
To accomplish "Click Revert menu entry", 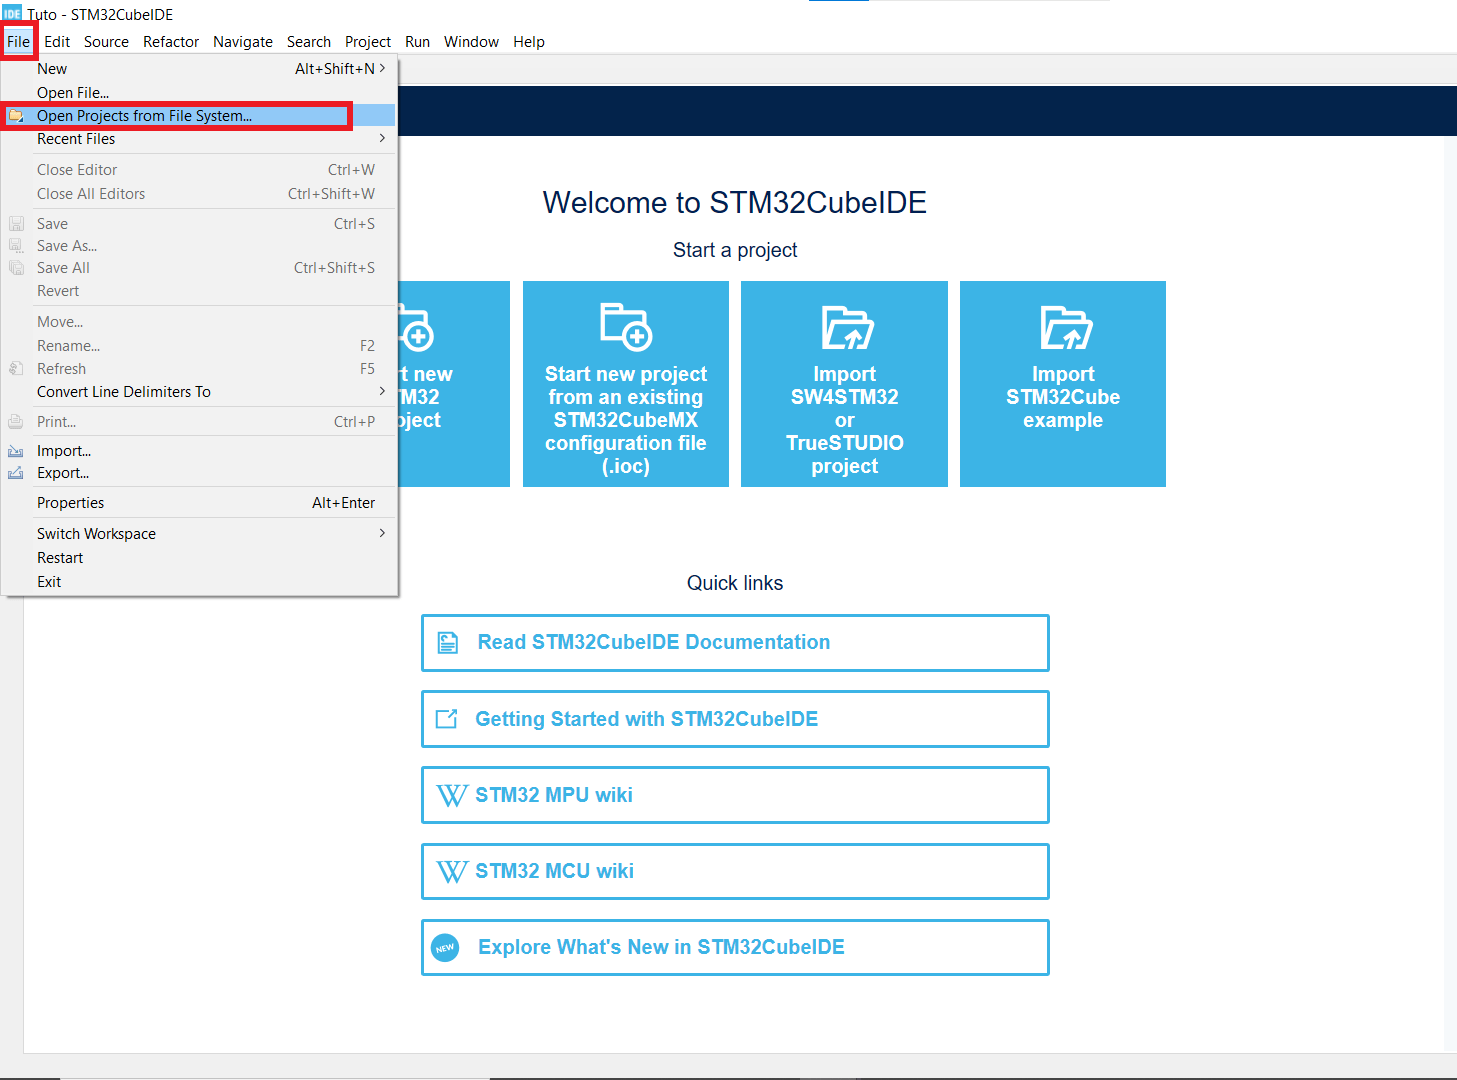I will click(199, 291).
